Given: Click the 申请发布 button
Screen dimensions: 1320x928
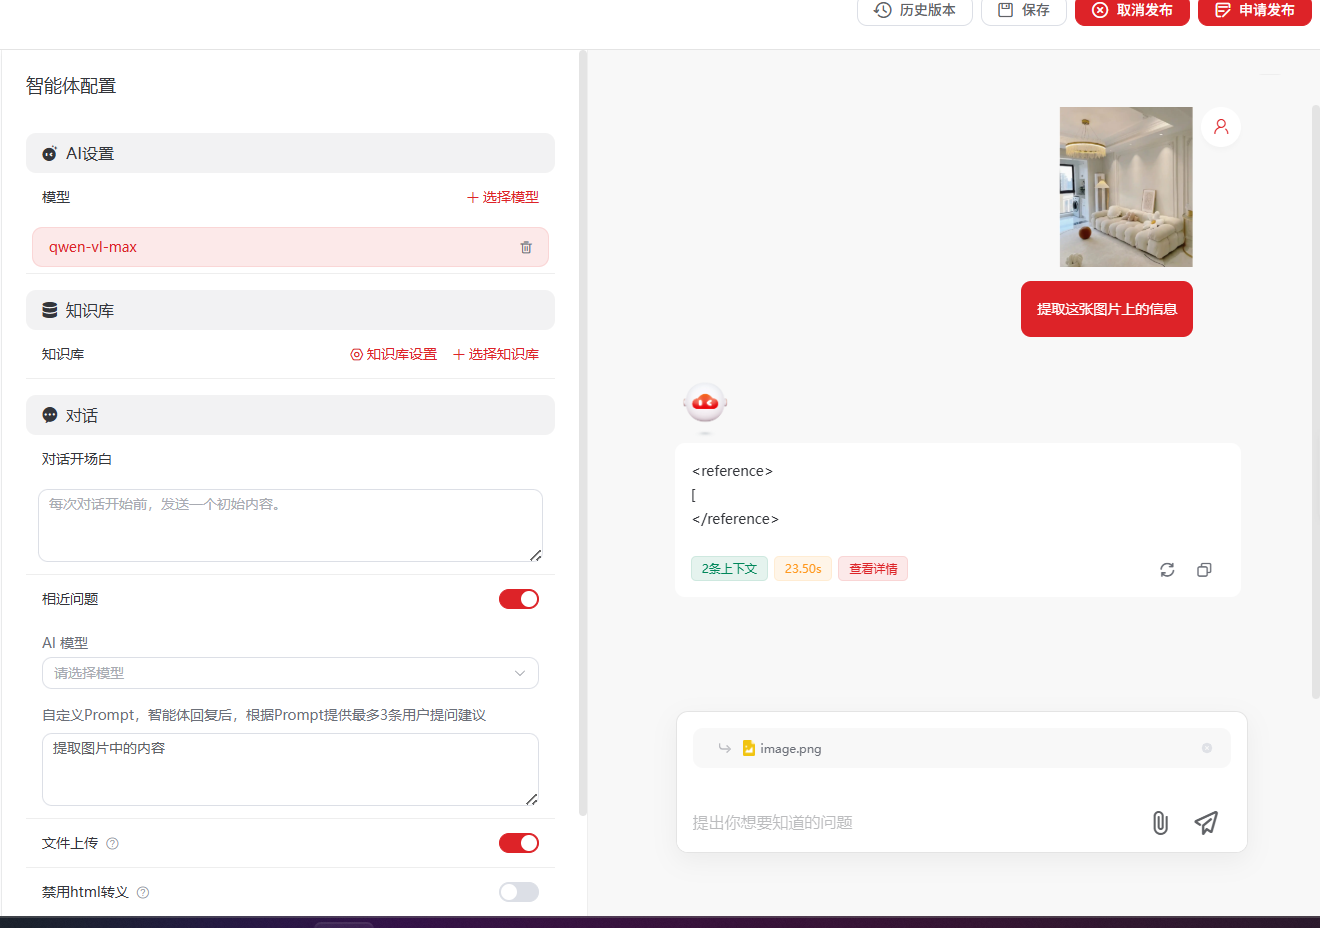Looking at the screenshot, I should [x=1255, y=10].
